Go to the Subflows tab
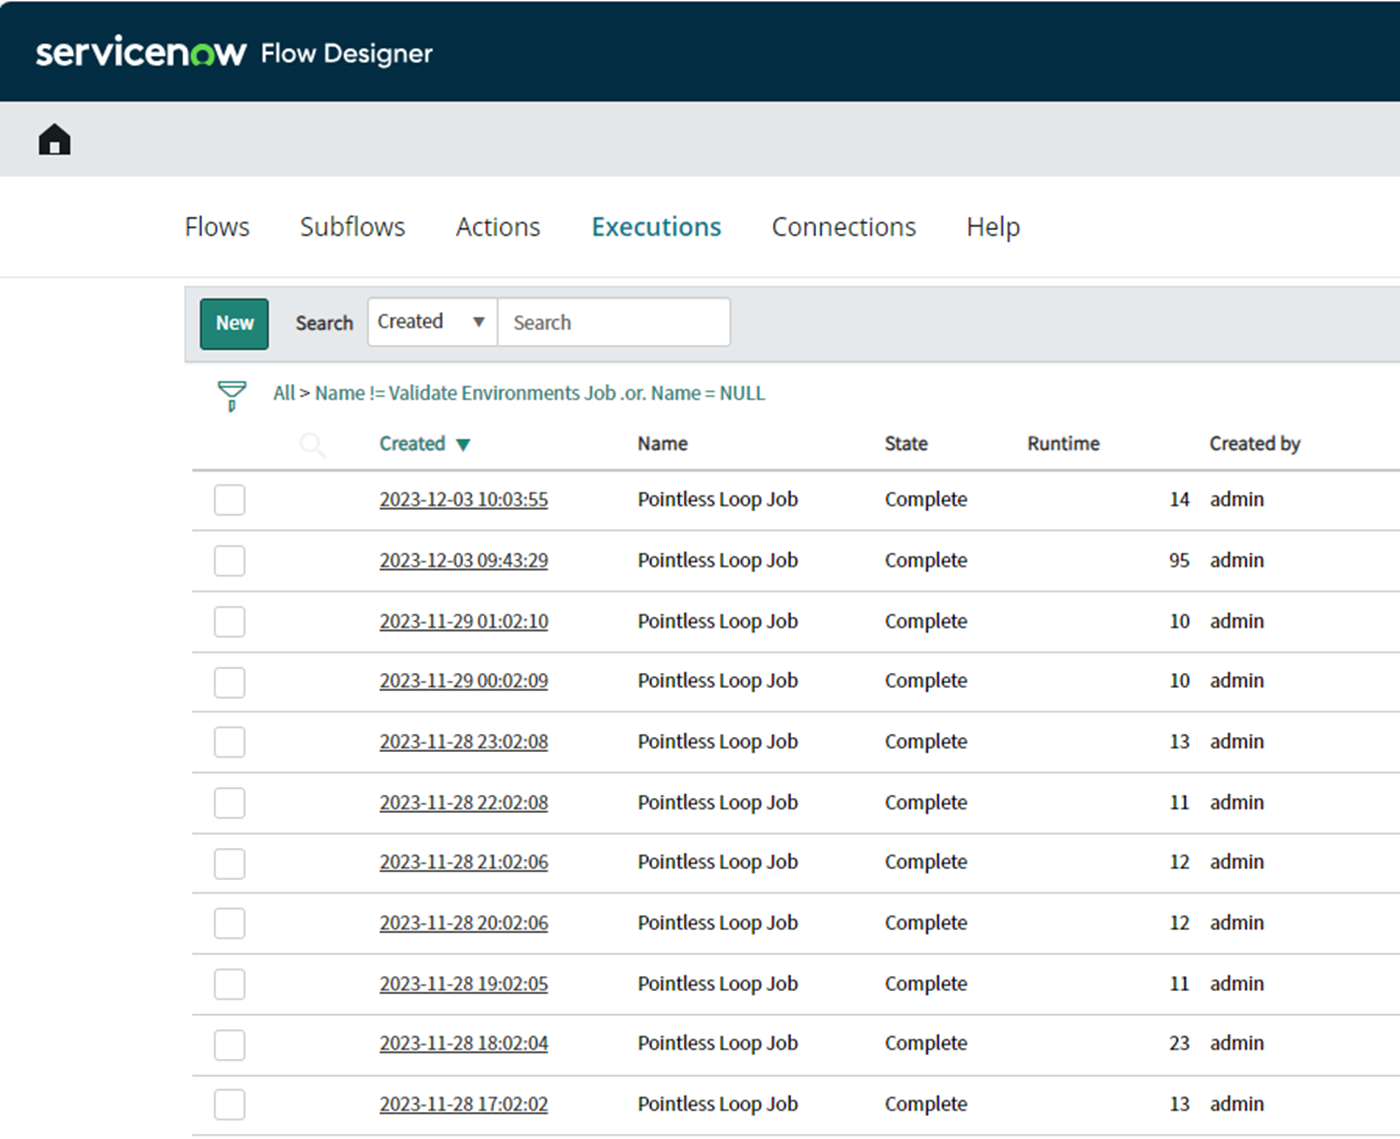 point(351,227)
